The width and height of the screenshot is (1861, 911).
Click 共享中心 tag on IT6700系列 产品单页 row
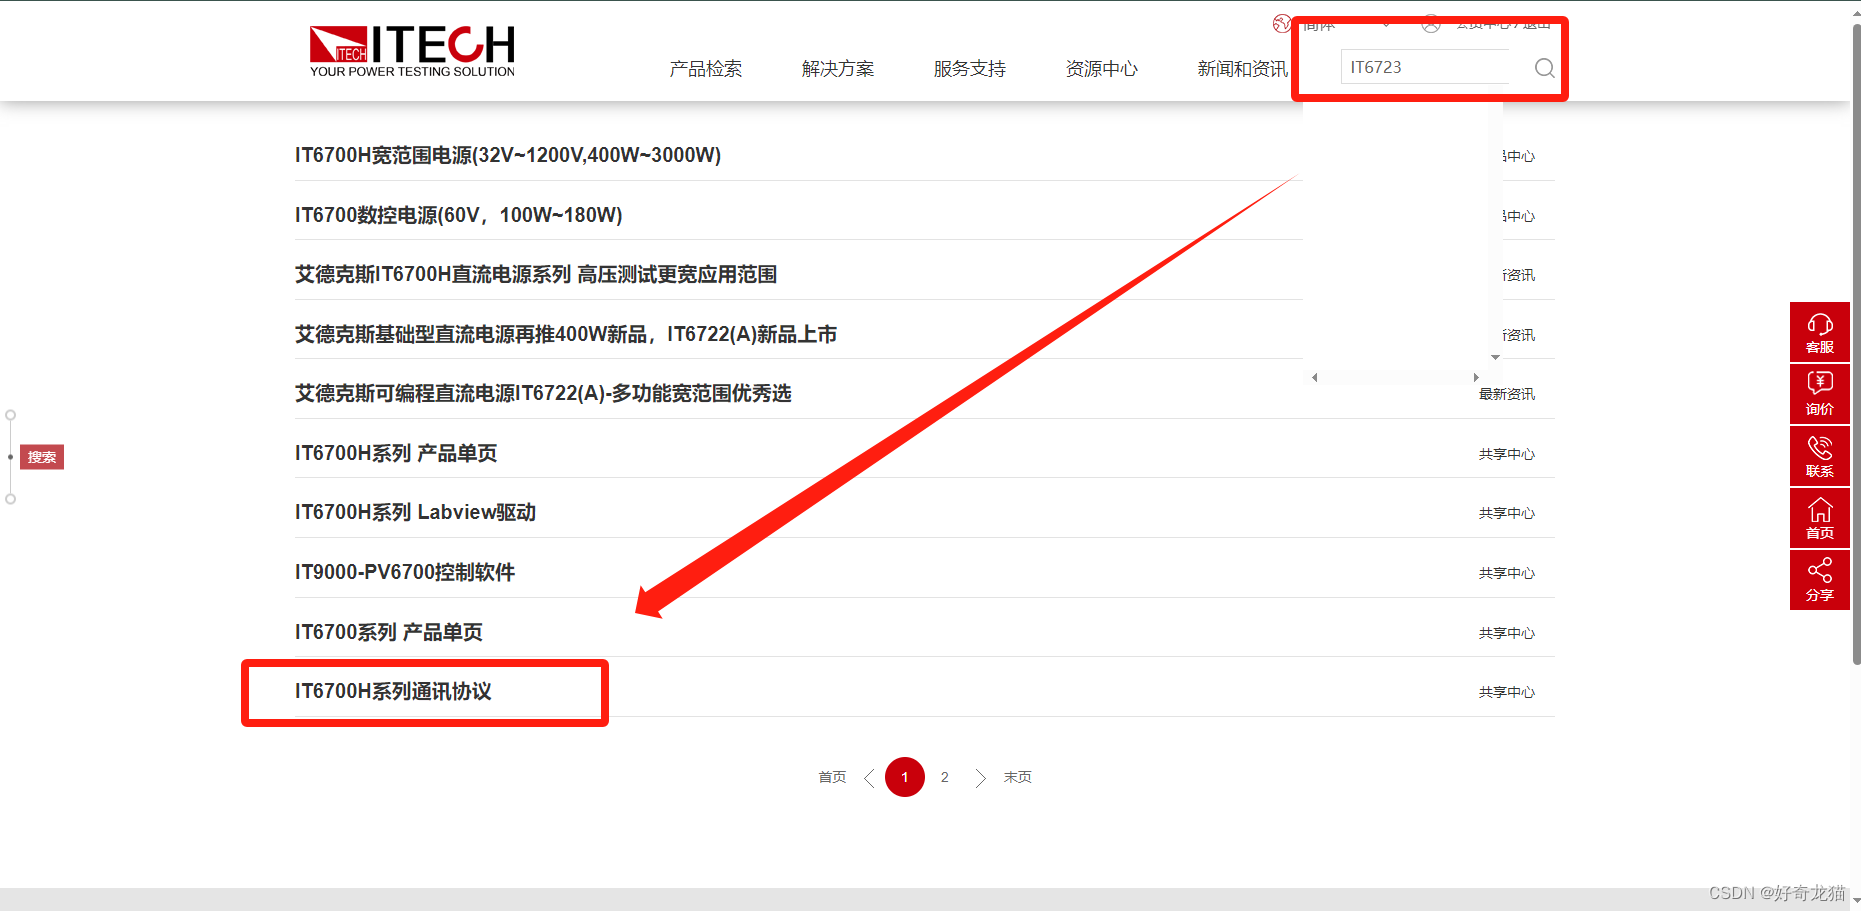1507,633
